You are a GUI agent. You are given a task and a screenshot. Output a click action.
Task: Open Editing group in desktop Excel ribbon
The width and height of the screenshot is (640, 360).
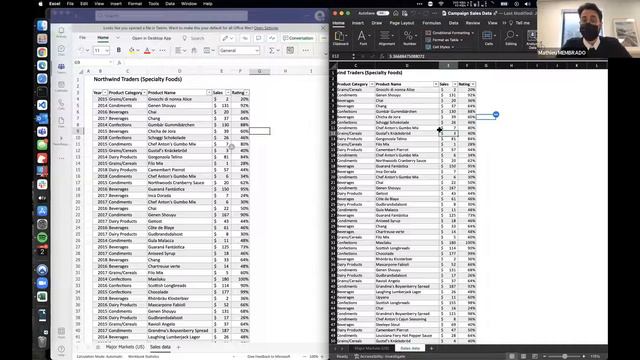point(511,38)
